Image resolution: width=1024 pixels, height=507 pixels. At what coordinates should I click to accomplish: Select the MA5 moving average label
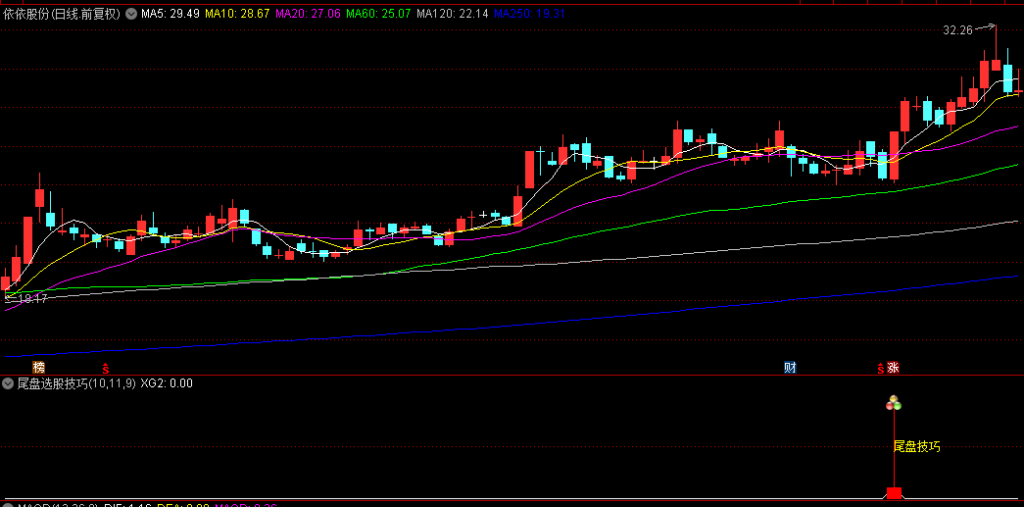[170, 14]
